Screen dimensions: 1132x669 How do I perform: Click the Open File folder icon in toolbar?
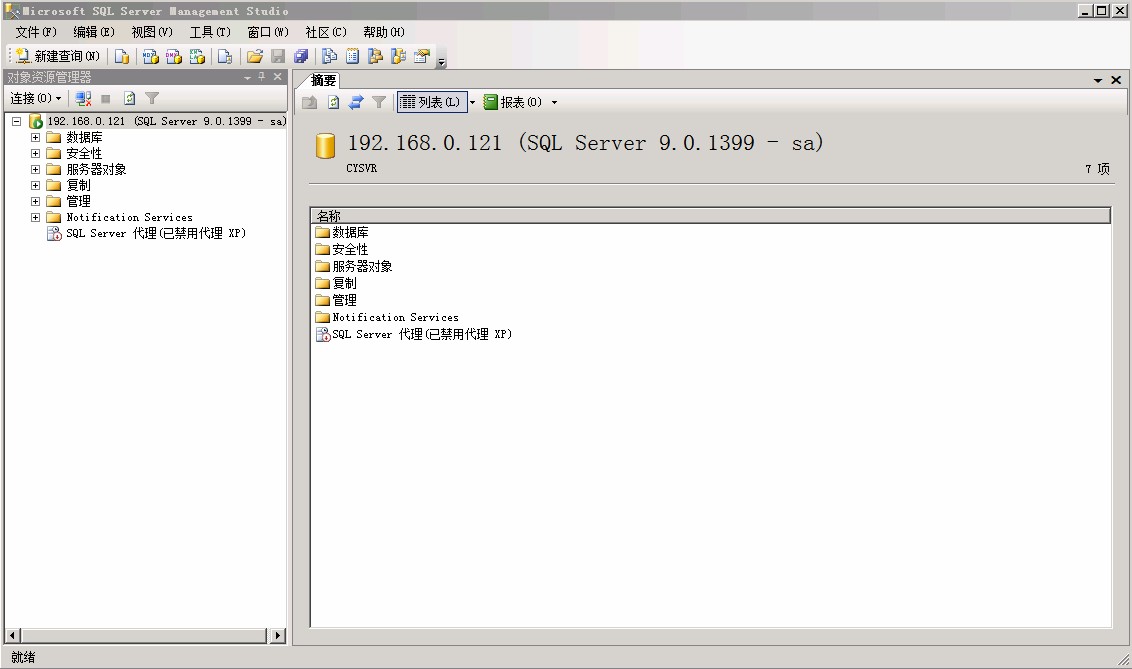pyautogui.click(x=254, y=56)
